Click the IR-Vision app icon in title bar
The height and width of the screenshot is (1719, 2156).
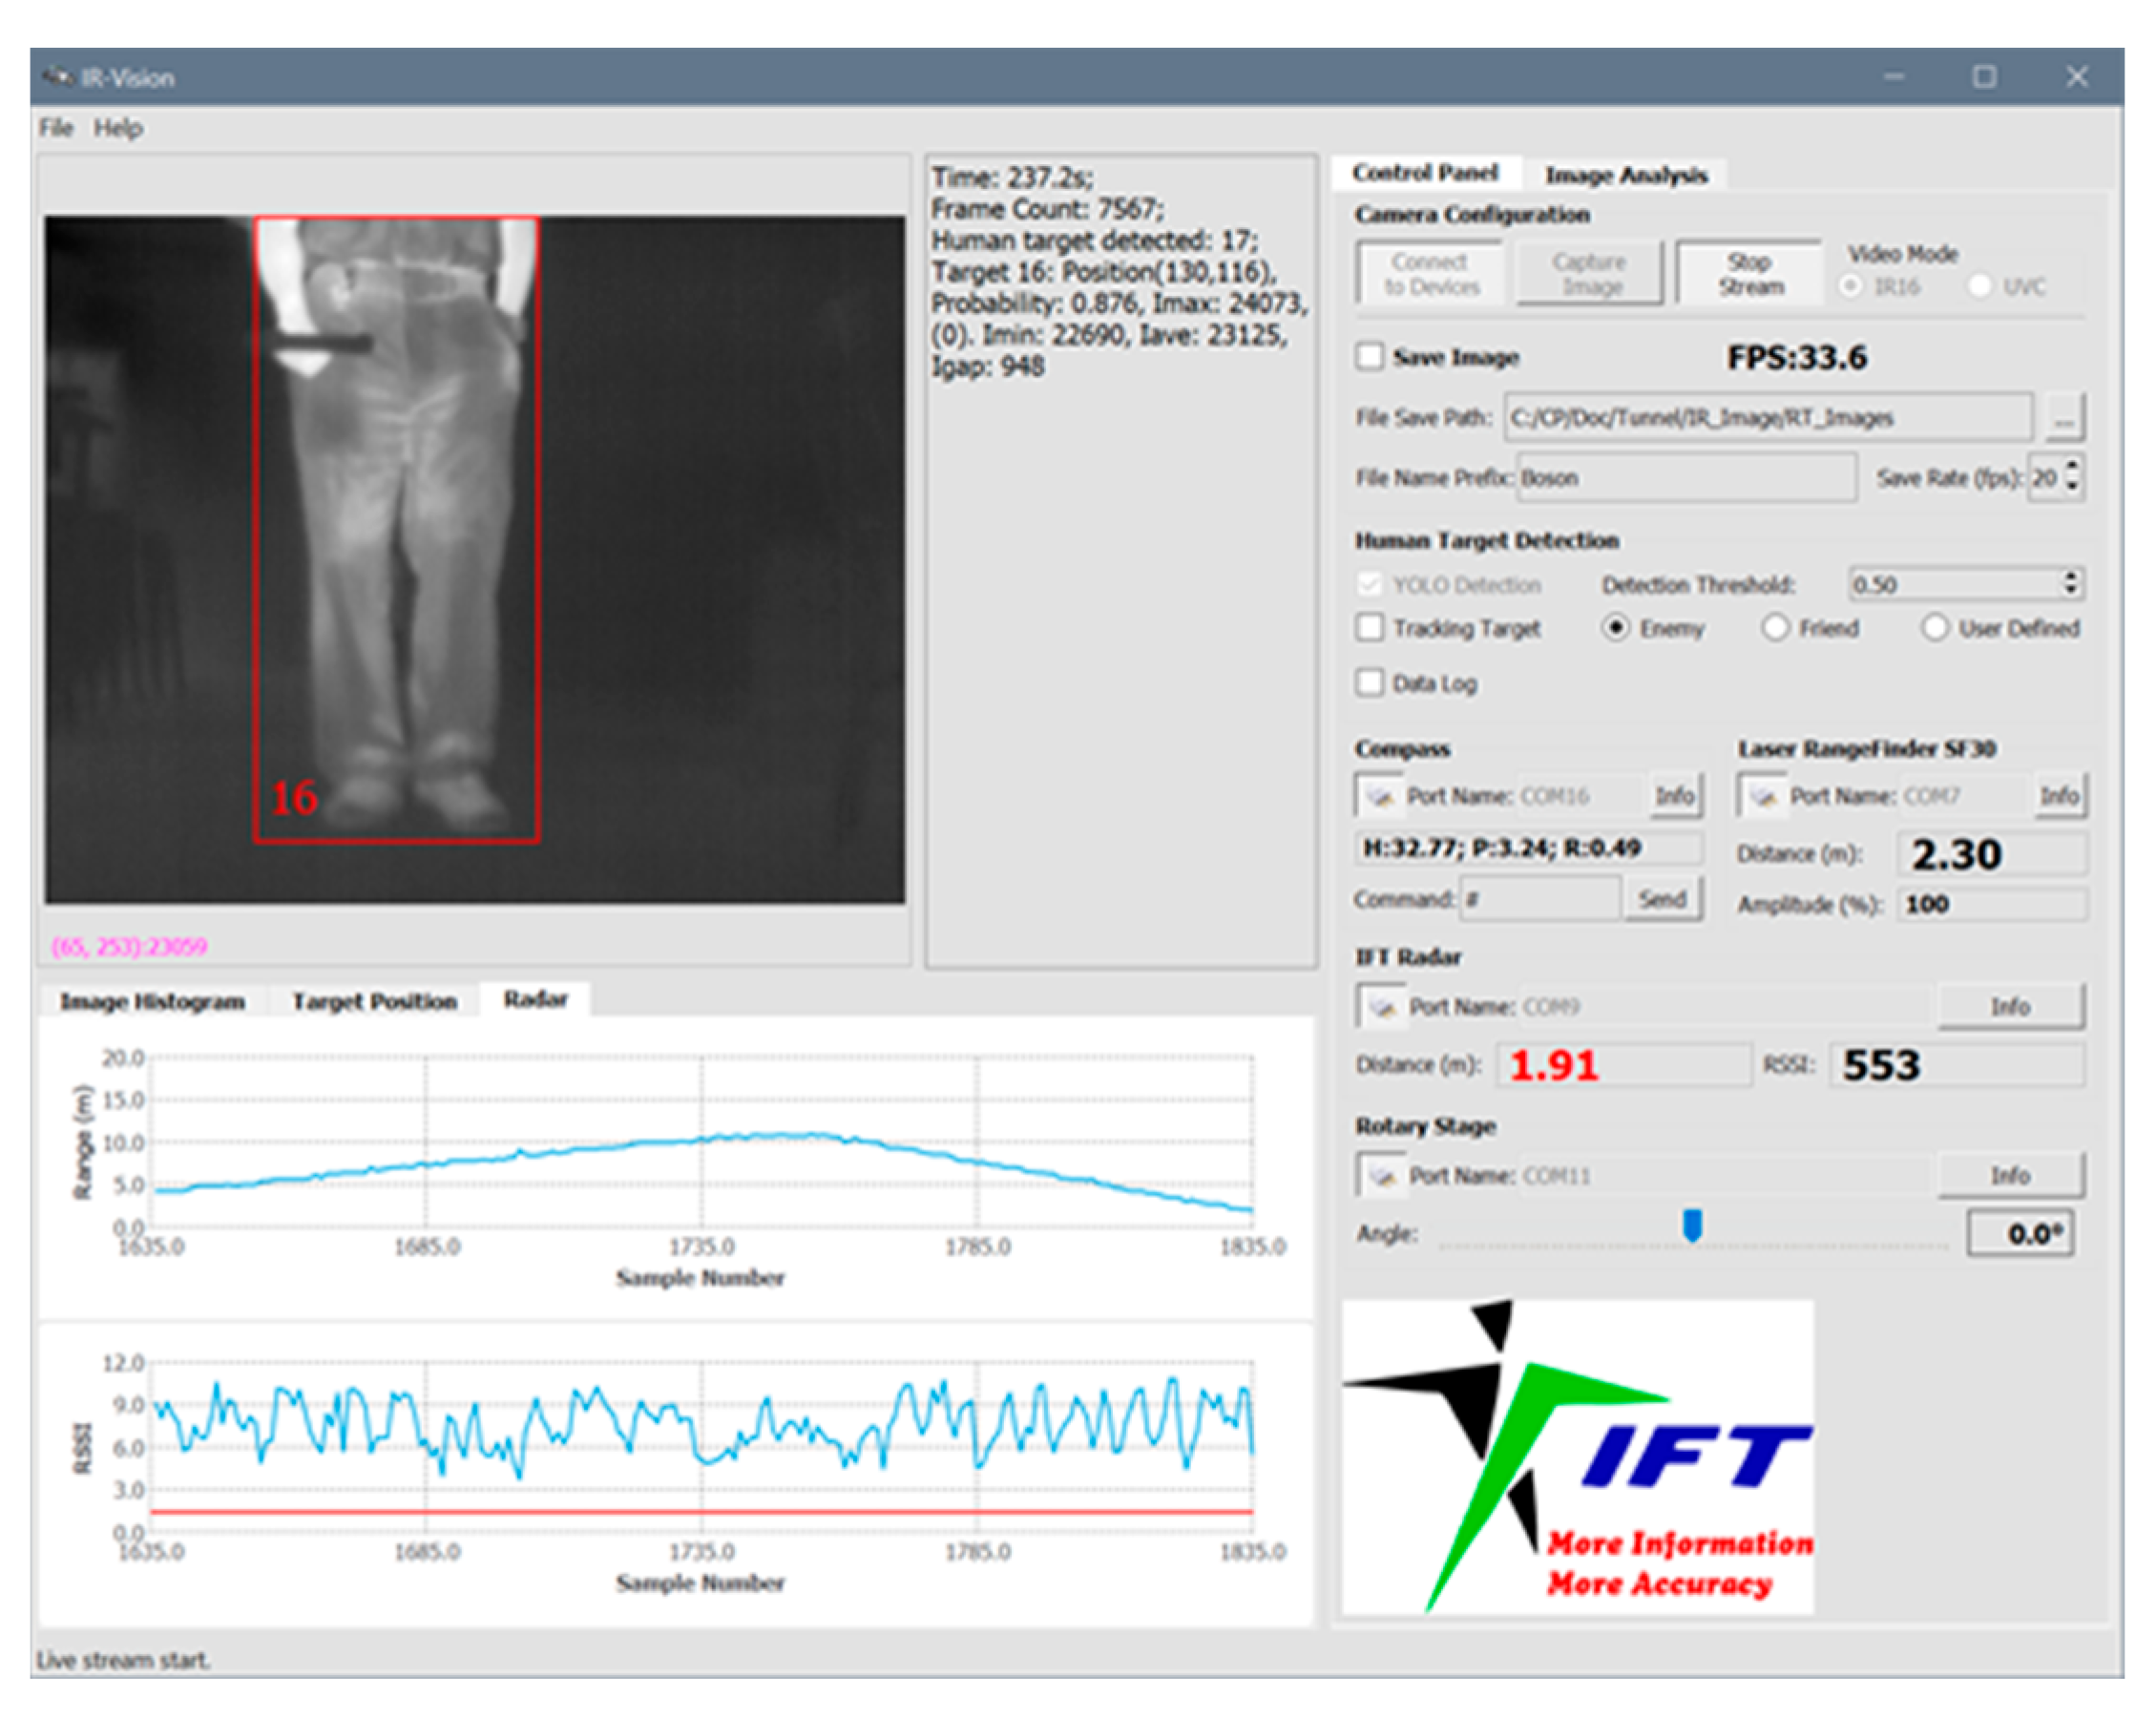pyautogui.click(x=58, y=77)
